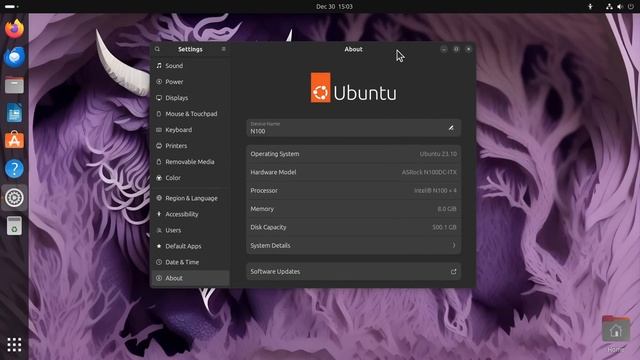Go to Accessibility settings
Screen dimensions: 640x360
pyautogui.click(x=190, y=214)
